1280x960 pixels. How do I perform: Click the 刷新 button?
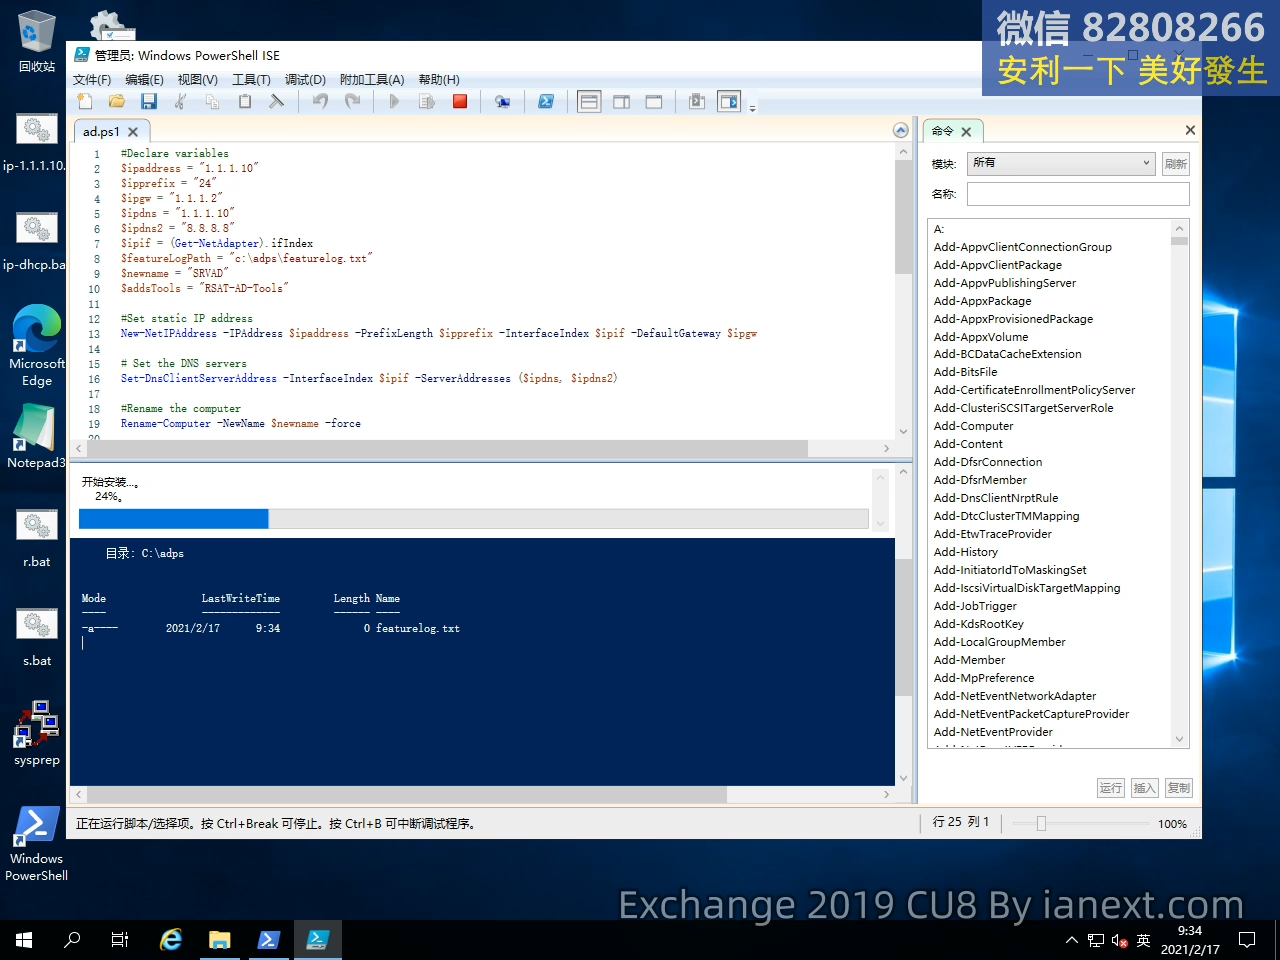point(1176,164)
